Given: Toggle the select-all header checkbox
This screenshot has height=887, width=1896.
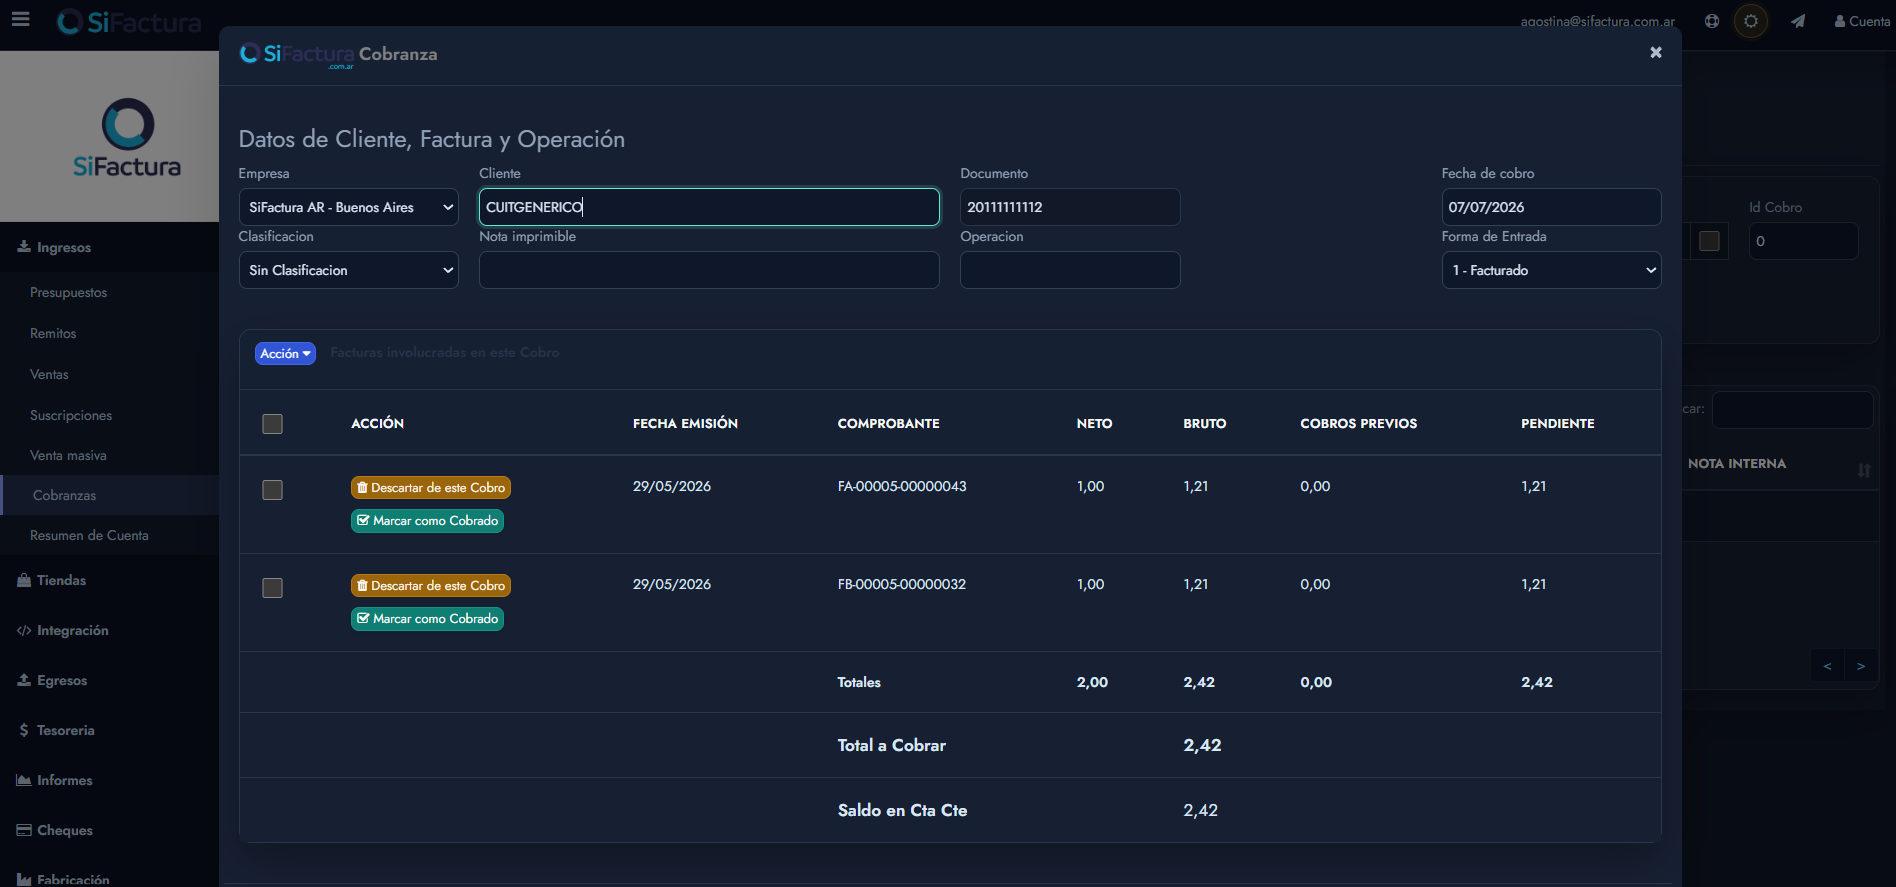Looking at the screenshot, I should coord(272,424).
